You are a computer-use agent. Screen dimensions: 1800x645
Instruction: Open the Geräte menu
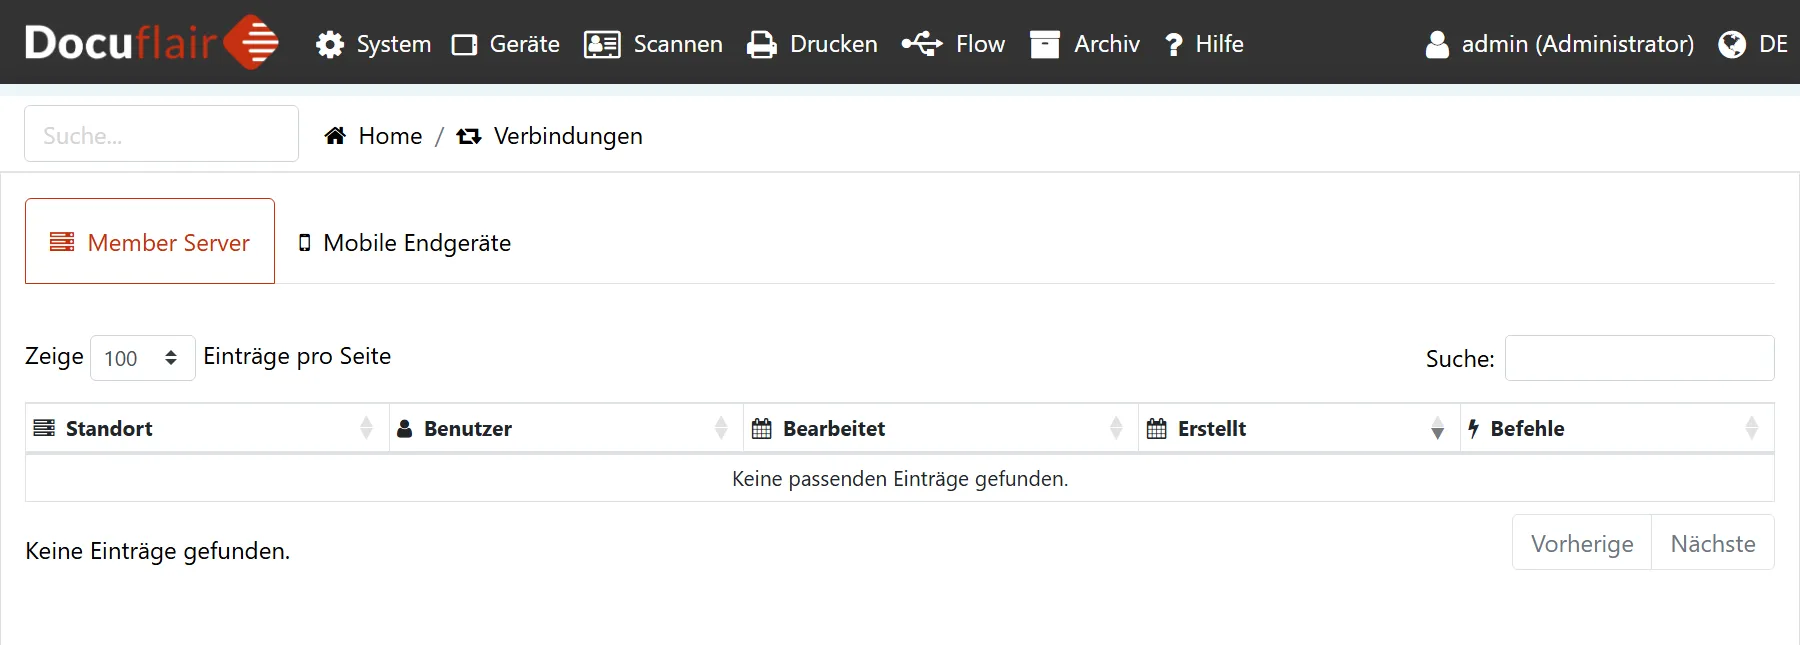tap(506, 44)
